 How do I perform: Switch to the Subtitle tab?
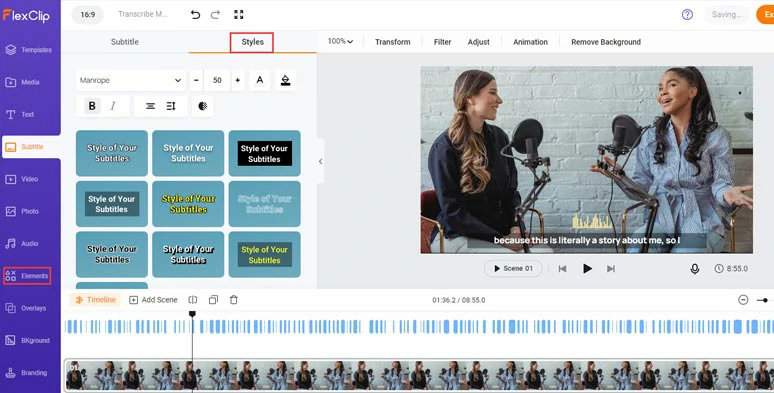point(124,42)
